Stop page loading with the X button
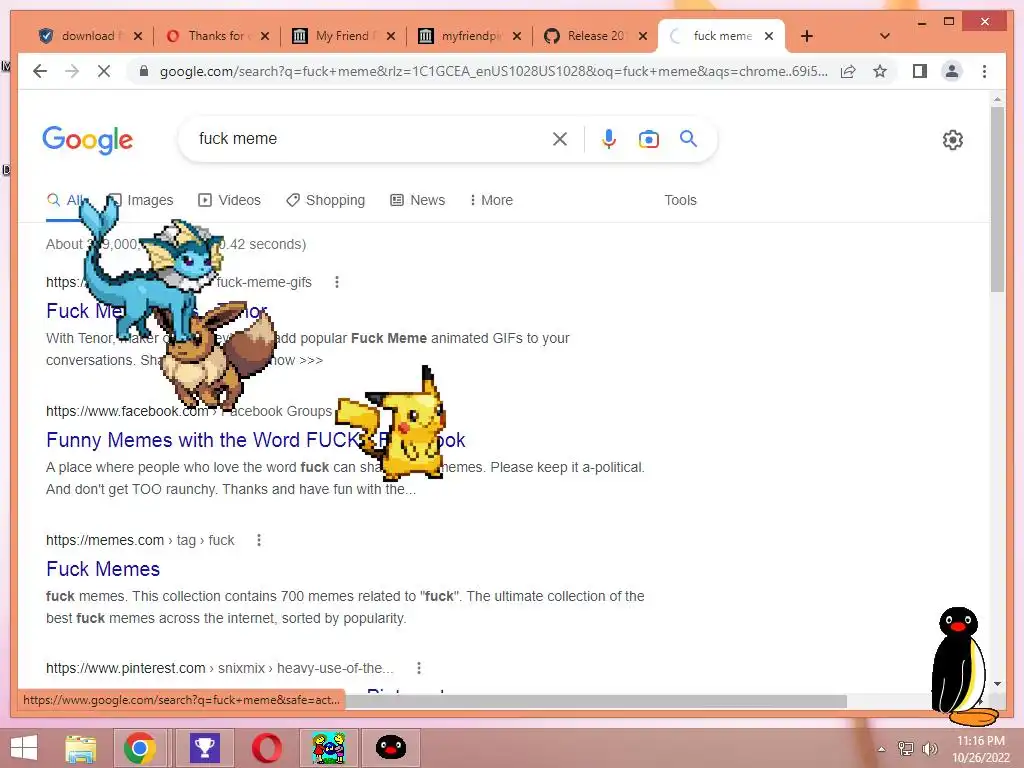 coord(104,71)
